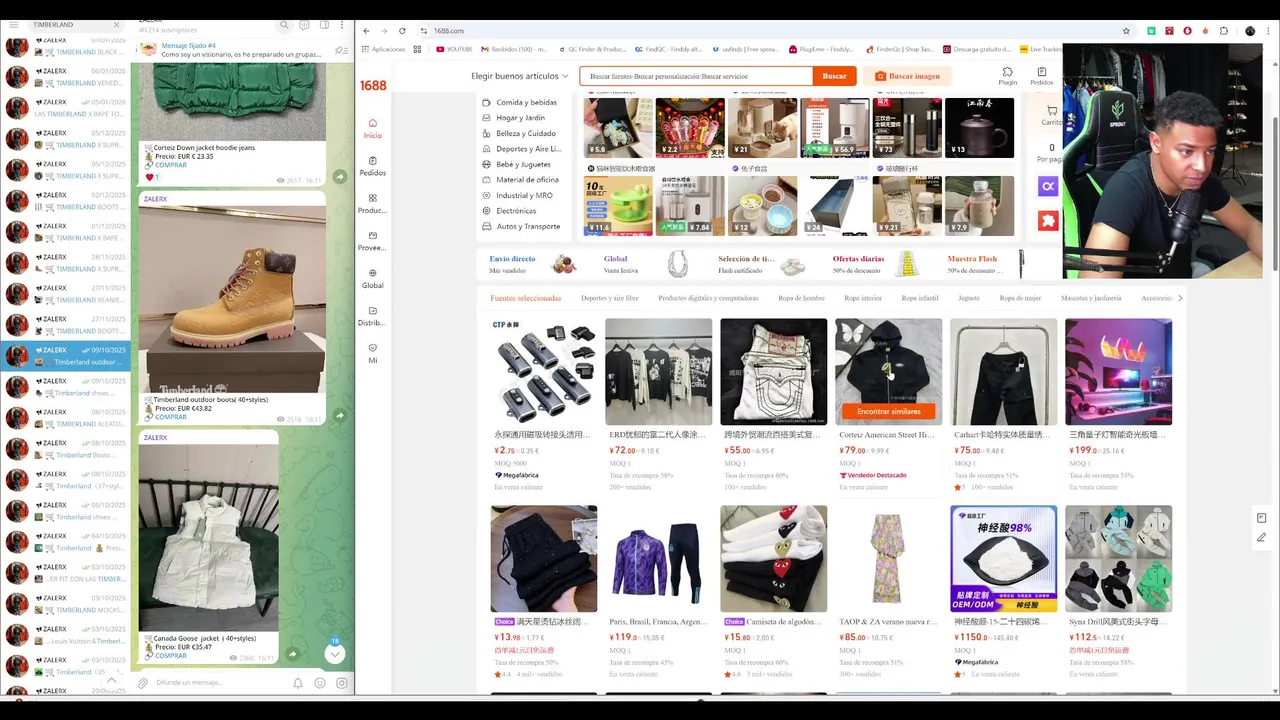Open Pedidos icon in 1688 header
The width and height of the screenshot is (1280, 720).
pos(1041,76)
